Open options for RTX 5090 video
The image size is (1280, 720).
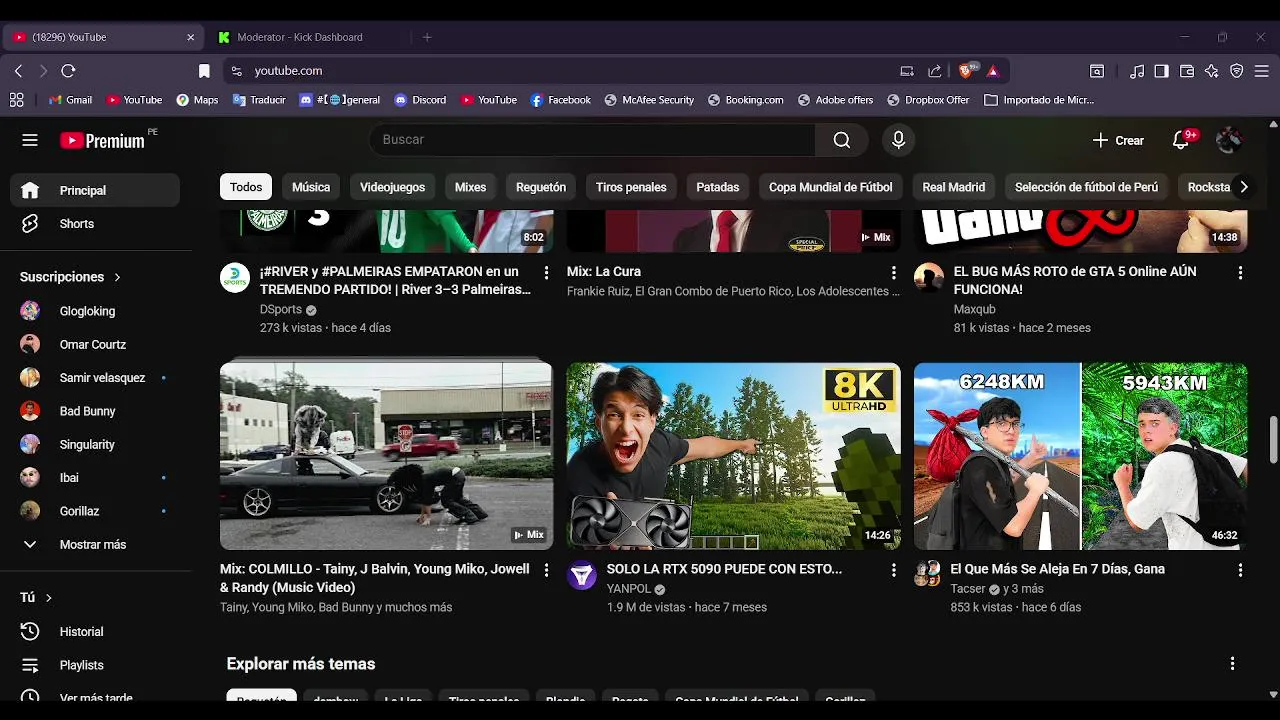[893, 570]
